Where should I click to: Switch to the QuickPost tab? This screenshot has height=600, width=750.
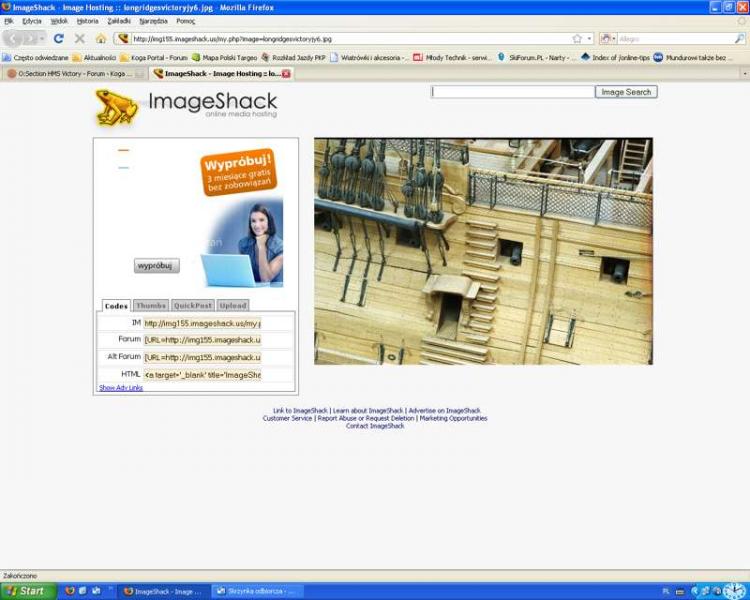pyautogui.click(x=192, y=306)
